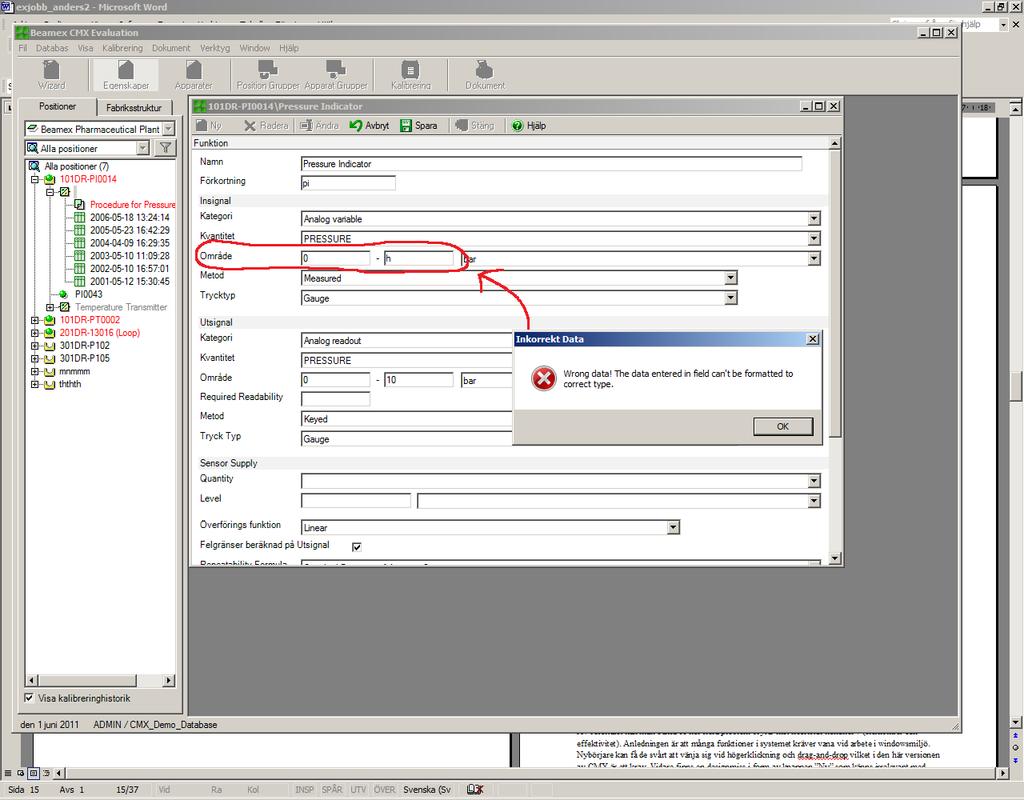Open the Wizard toolbar icon

pyautogui.click(x=51, y=74)
